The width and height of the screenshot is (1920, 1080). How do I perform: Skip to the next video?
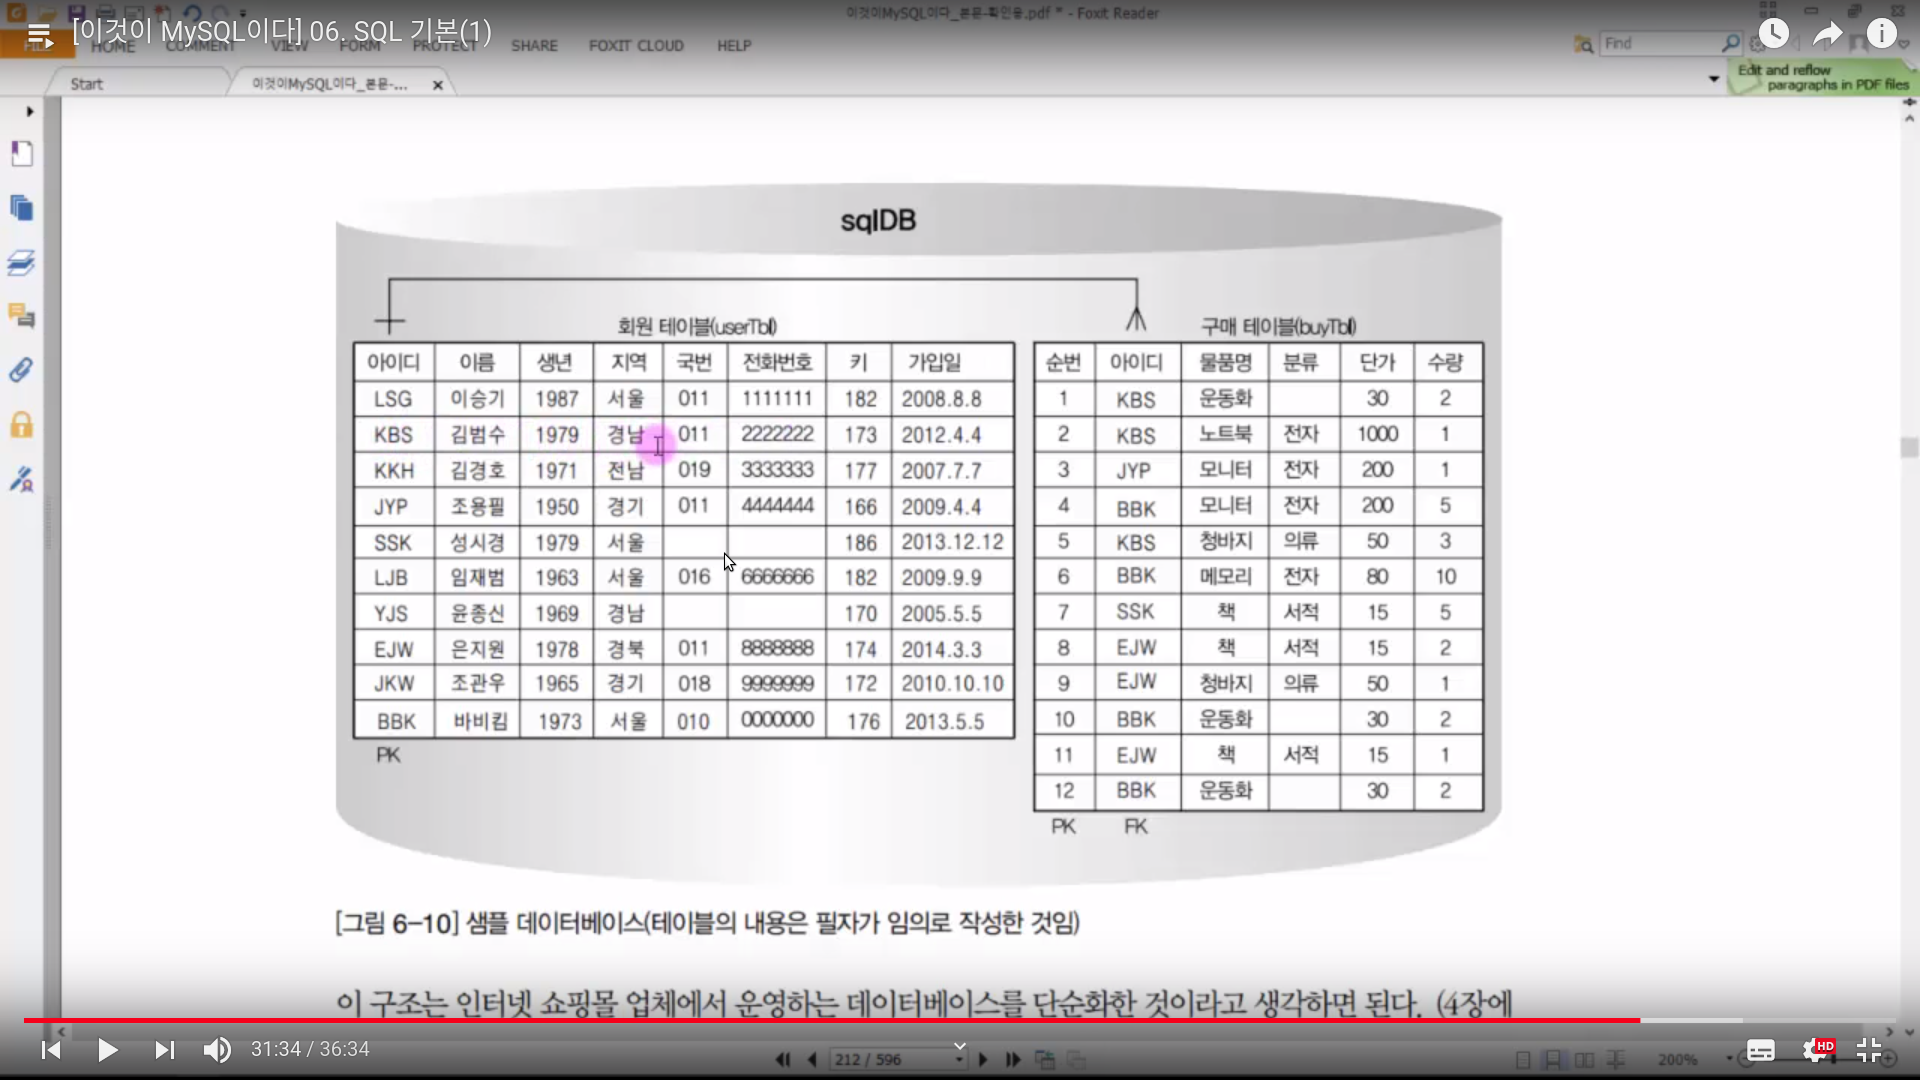point(164,1049)
